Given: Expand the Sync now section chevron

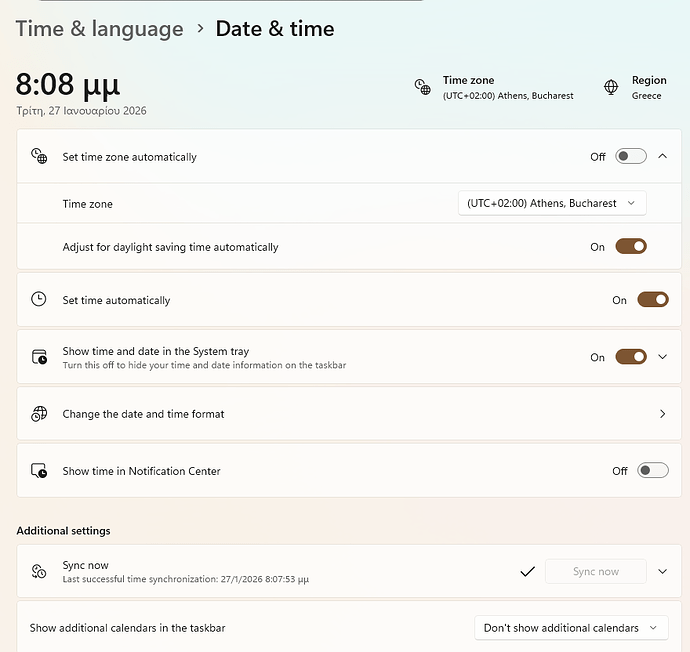Looking at the screenshot, I should point(662,571).
